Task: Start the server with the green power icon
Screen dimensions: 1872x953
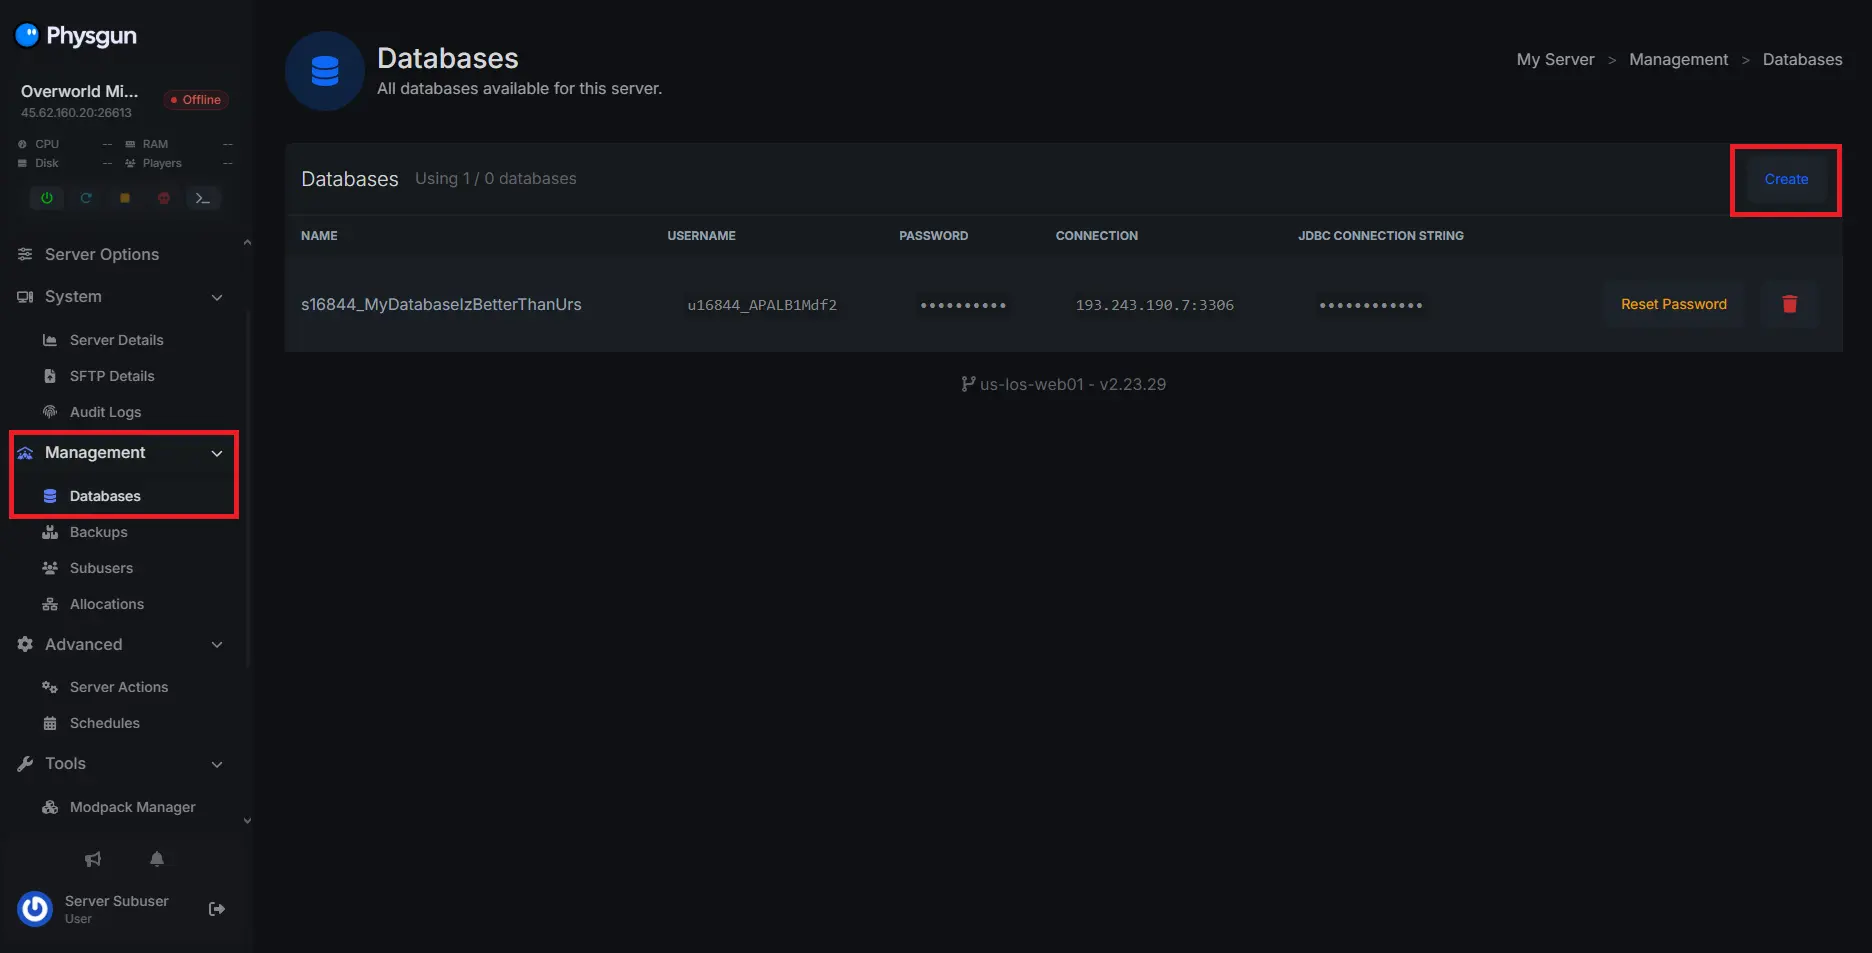Action: pos(46,198)
